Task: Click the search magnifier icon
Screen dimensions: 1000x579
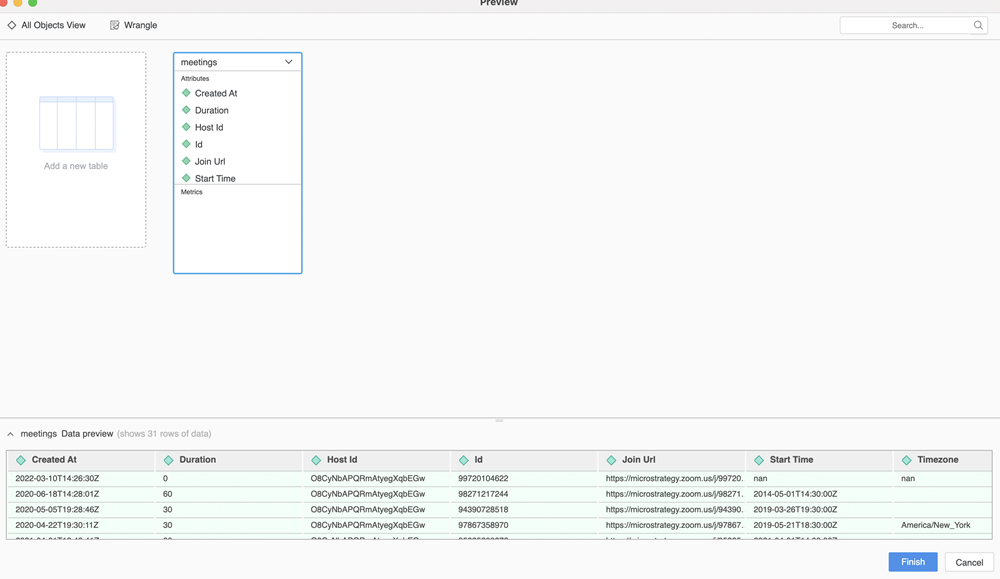Action: tap(978, 25)
